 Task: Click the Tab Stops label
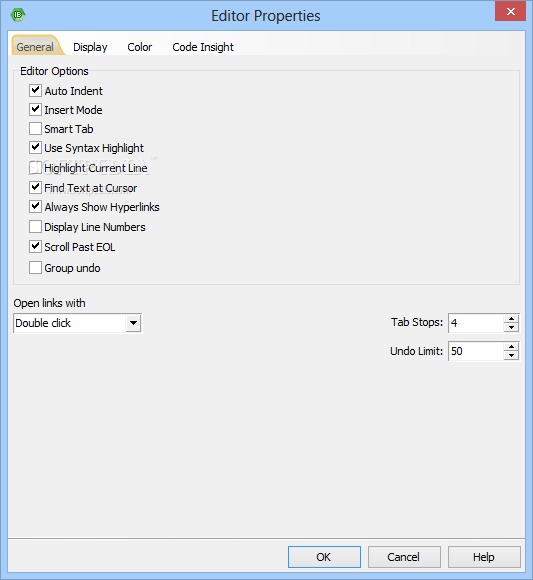417,322
